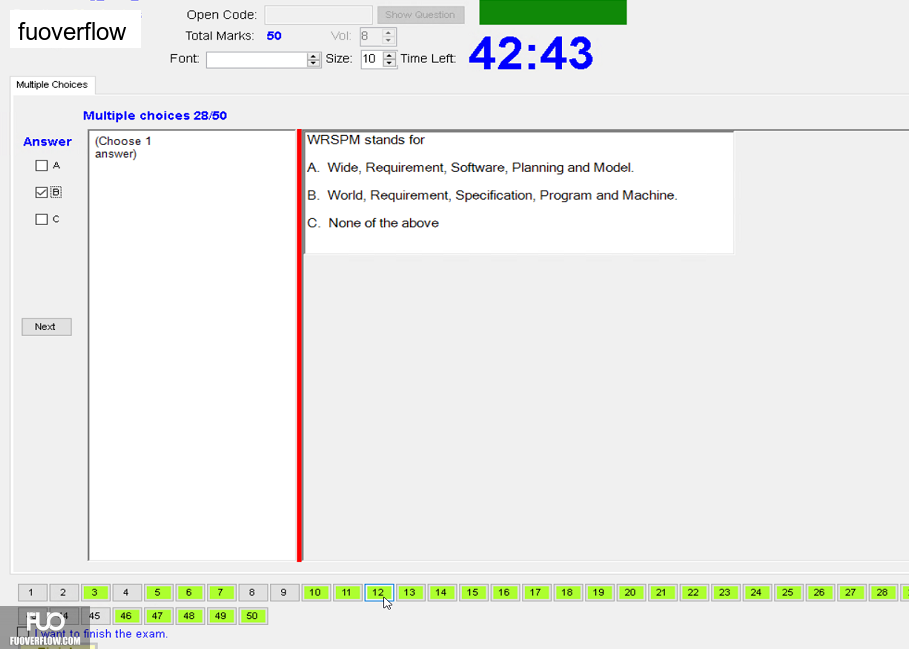Click the Total Marks value 50
Screen dimensions: 909x649
click(x=274, y=36)
